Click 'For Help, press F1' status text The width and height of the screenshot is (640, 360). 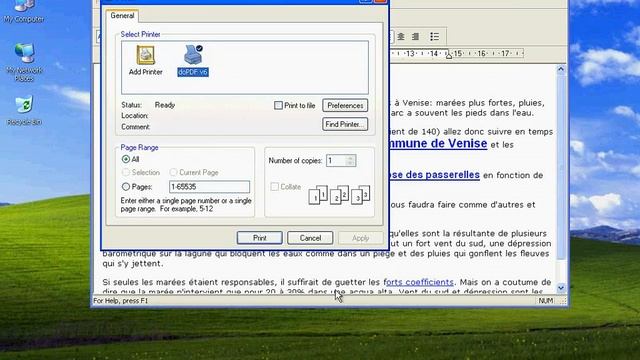click(x=121, y=301)
